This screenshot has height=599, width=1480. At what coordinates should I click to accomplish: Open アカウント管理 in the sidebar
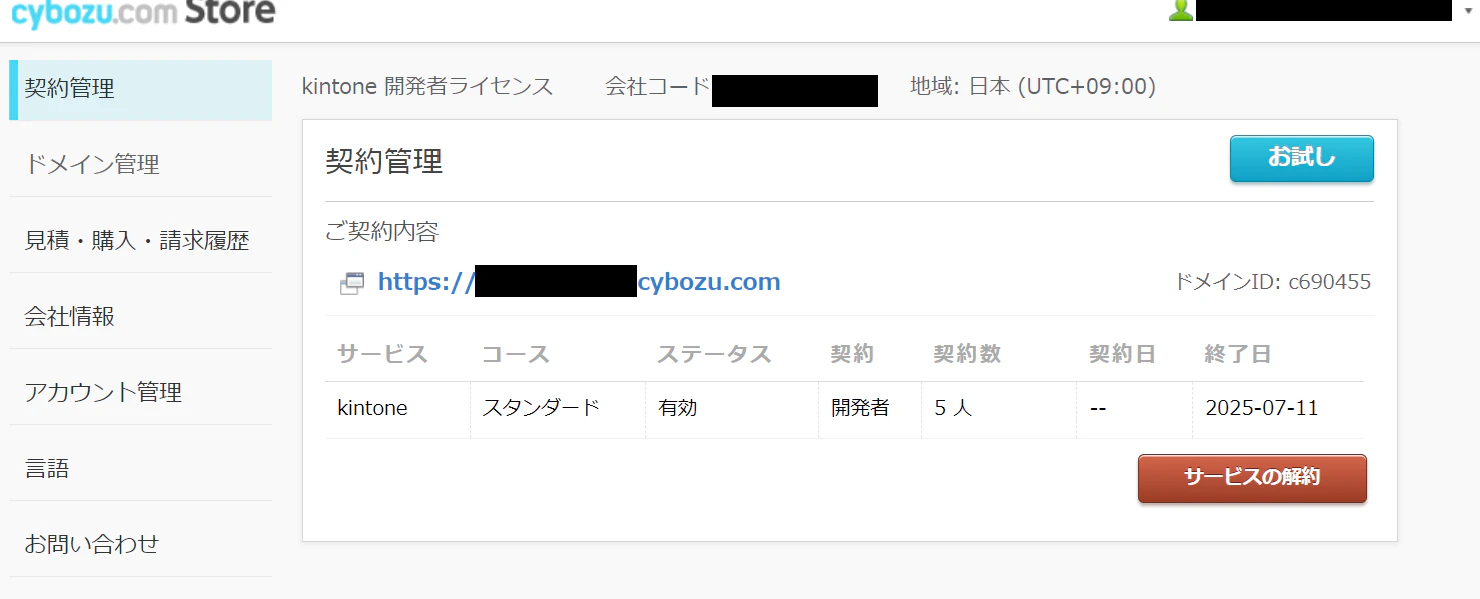click(x=140, y=392)
